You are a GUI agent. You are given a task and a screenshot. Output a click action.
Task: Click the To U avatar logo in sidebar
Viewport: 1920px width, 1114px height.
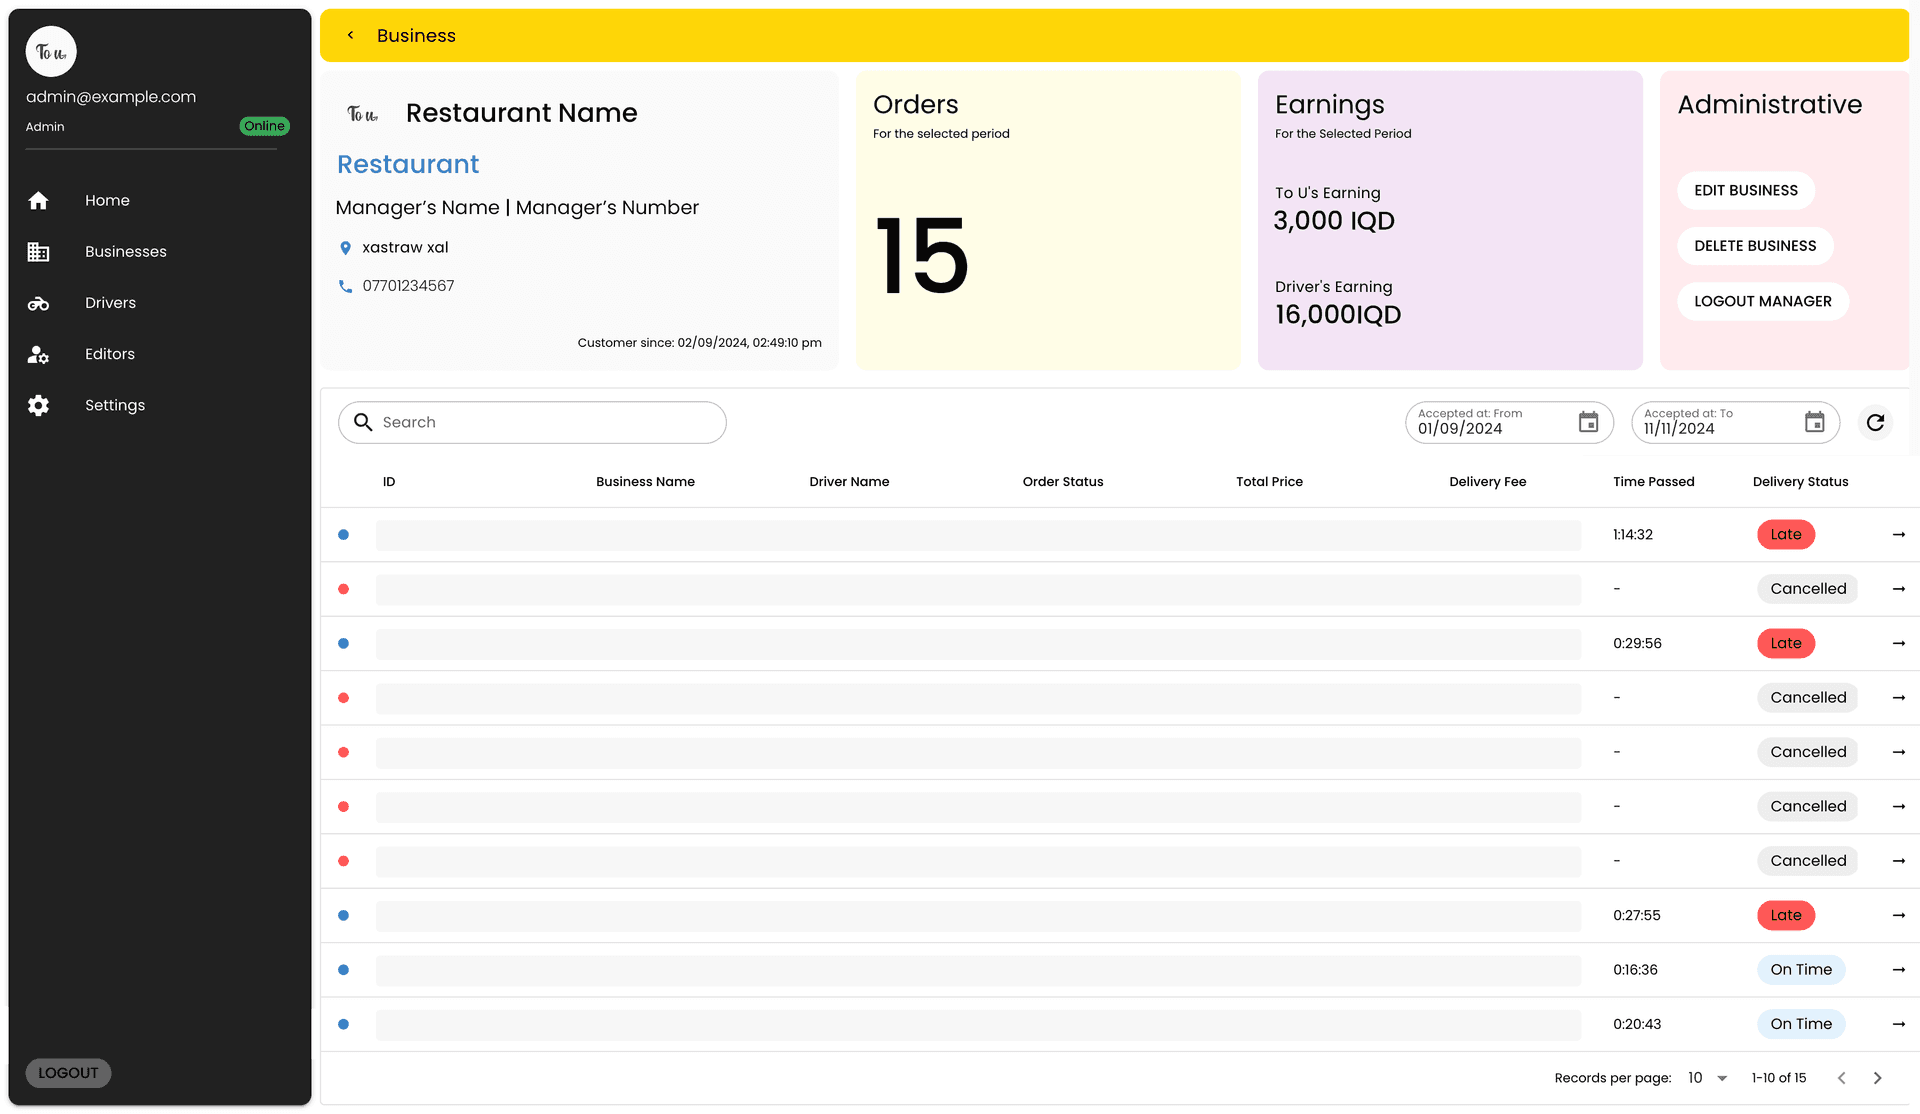click(51, 52)
